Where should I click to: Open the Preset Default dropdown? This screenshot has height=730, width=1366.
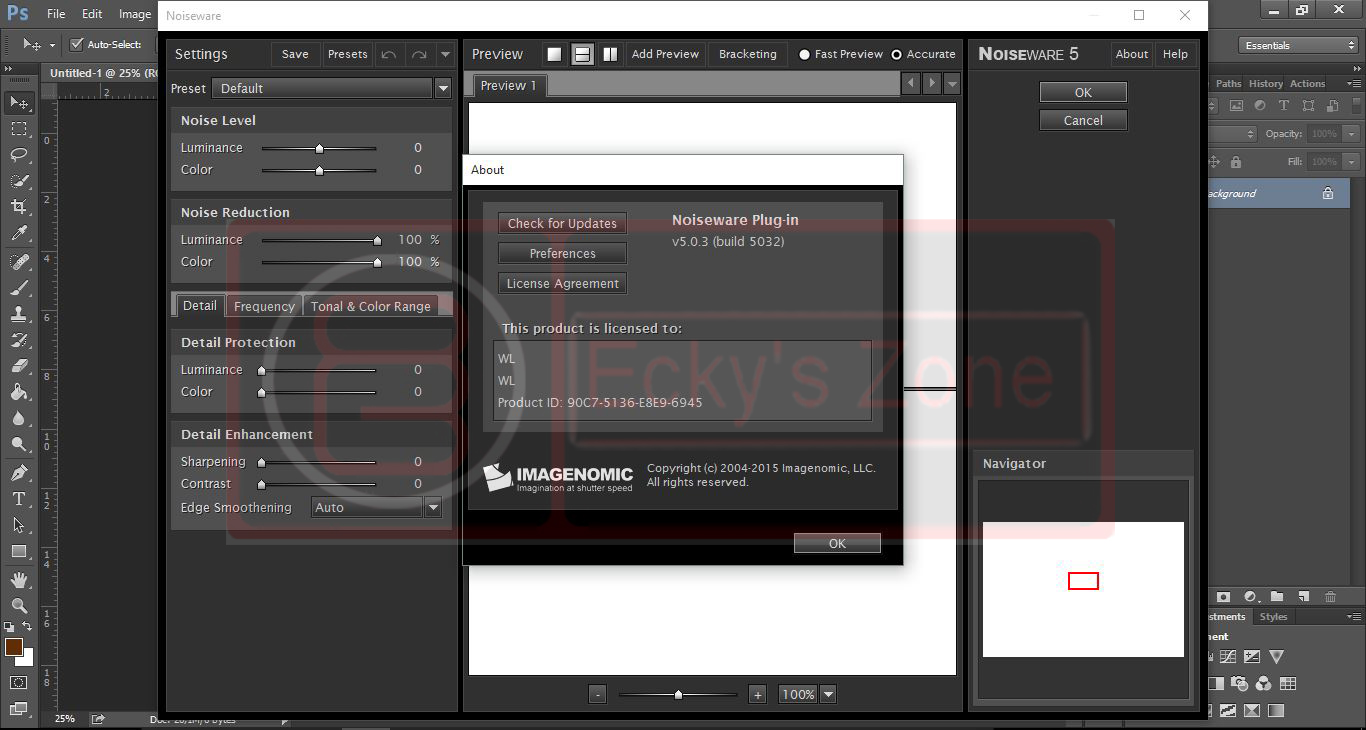point(442,88)
